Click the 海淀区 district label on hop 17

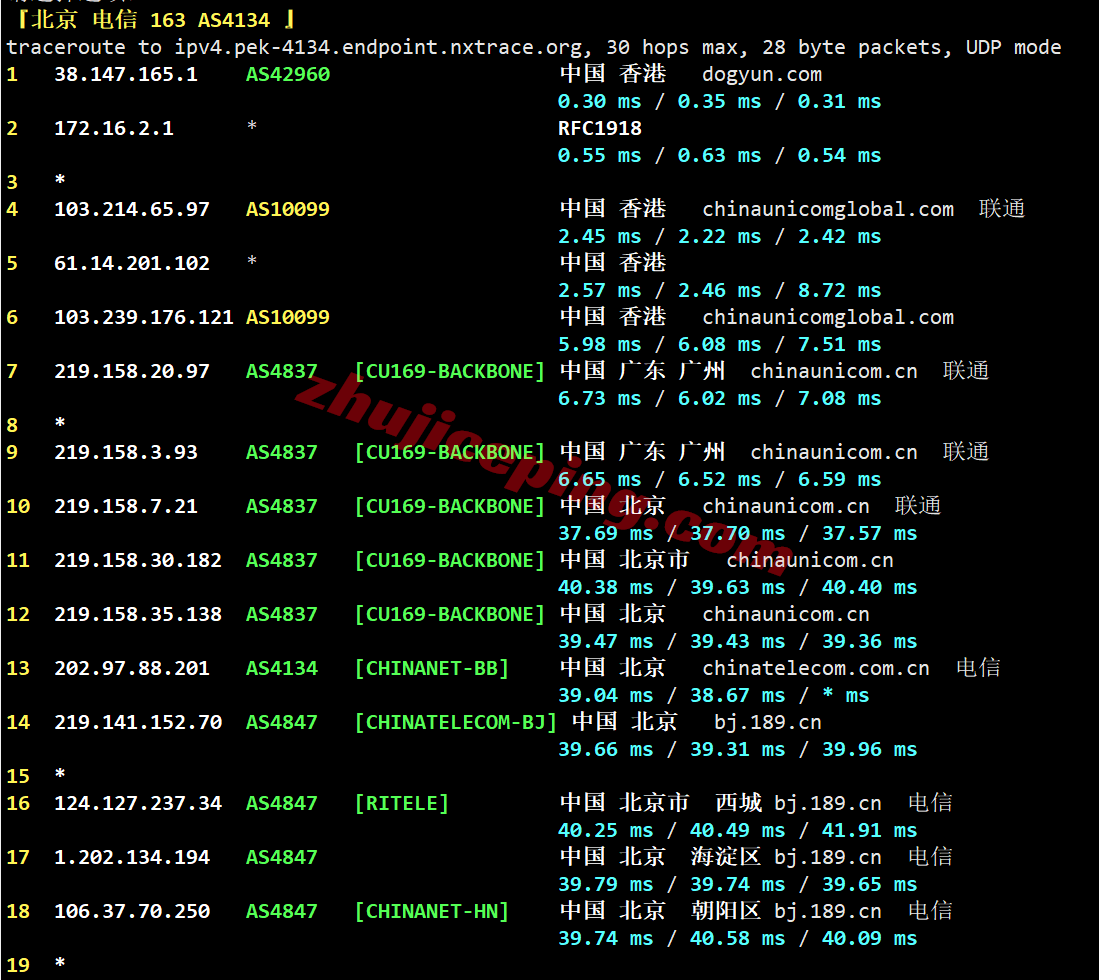click(x=725, y=857)
